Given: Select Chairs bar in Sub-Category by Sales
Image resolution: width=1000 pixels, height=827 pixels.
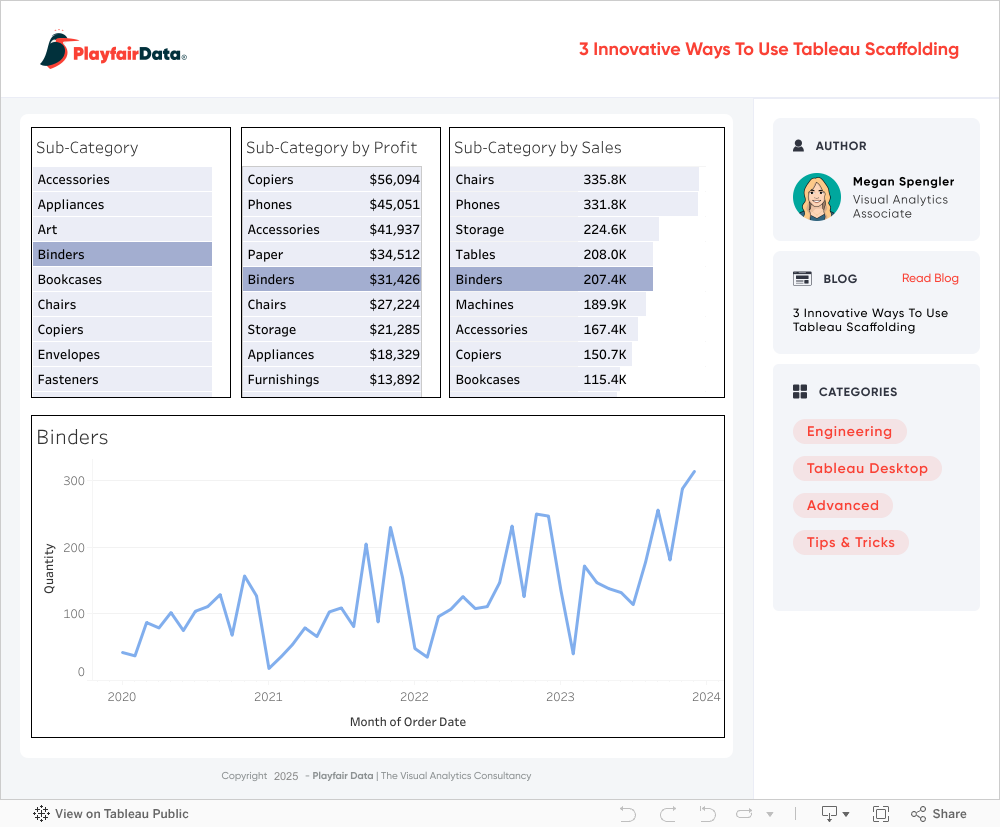Looking at the screenshot, I should tap(573, 180).
